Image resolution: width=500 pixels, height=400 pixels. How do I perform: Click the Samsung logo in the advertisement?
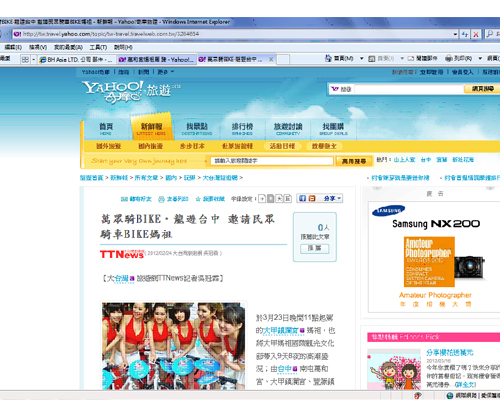point(388,211)
